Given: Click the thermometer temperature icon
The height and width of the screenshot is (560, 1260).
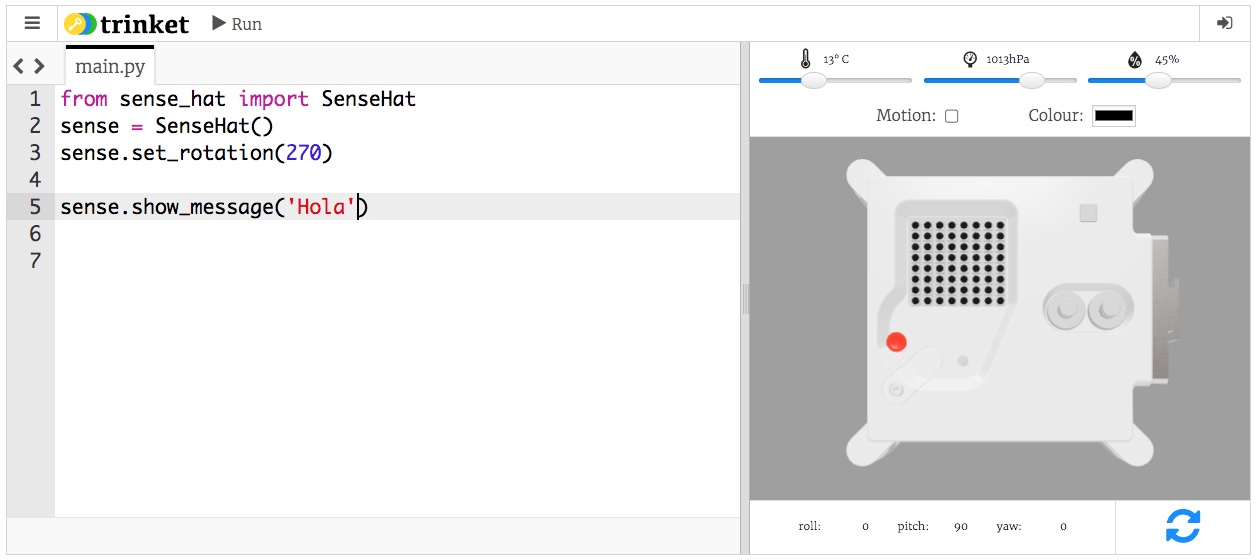Looking at the screenshot, I should coord(806,59).
